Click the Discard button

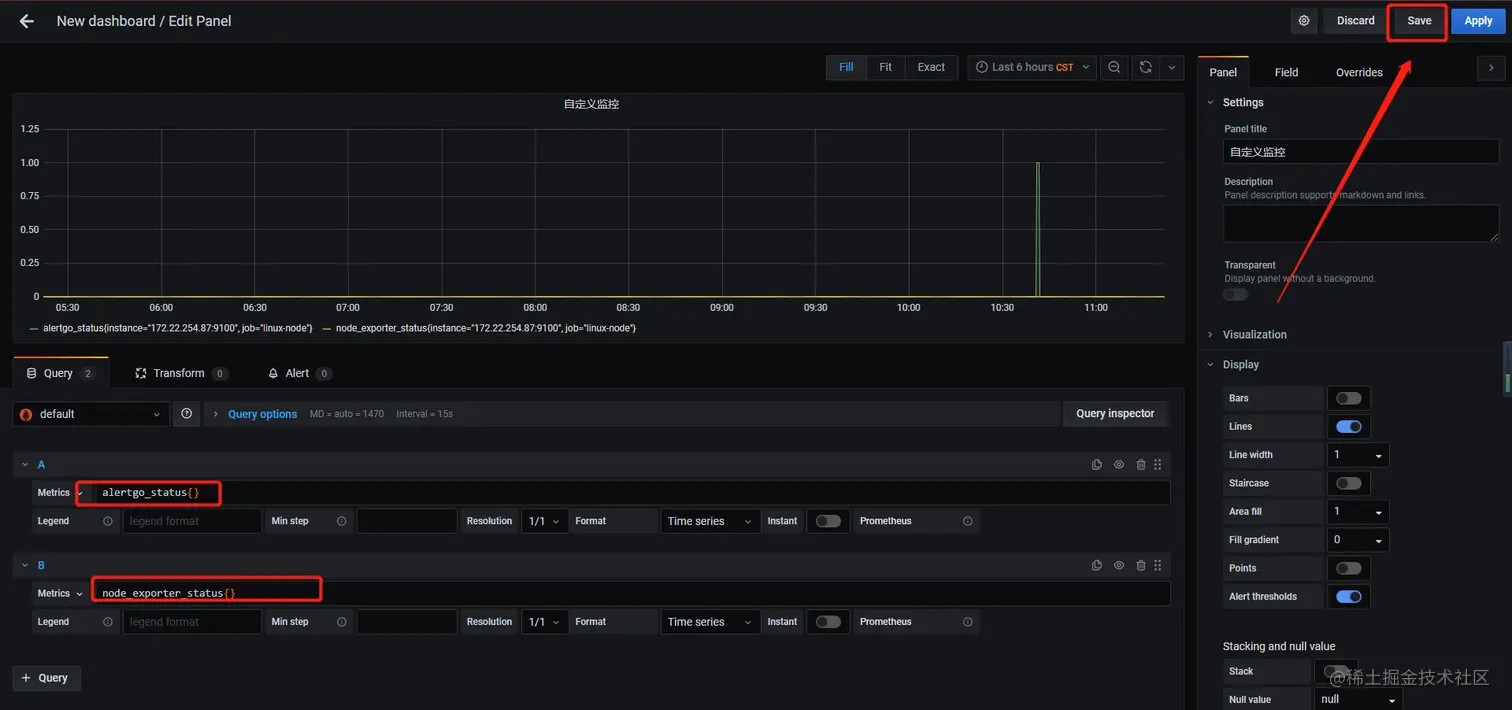(x=1355, y=20)
